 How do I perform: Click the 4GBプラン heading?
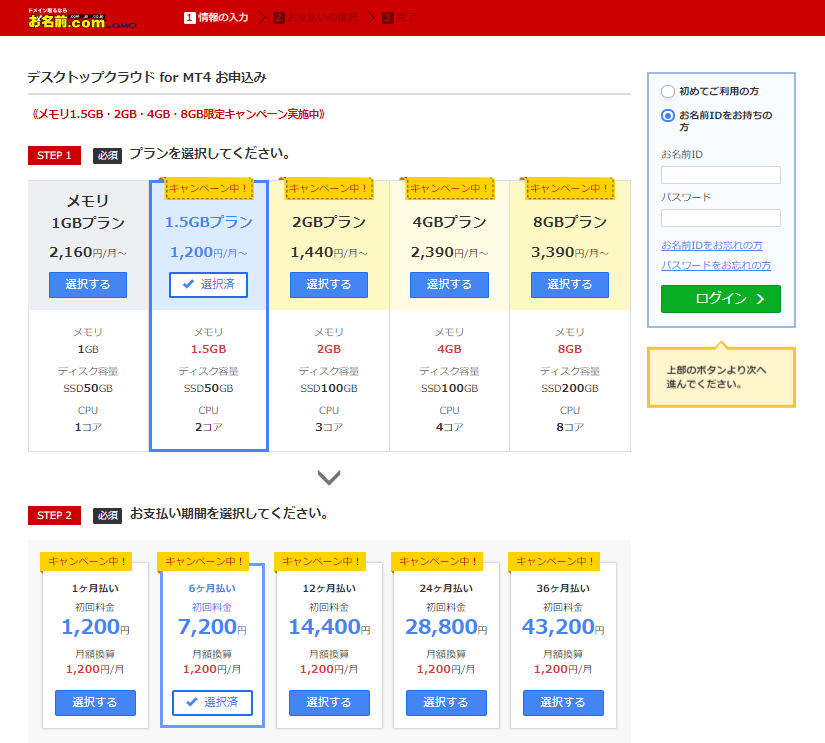click(449, 222)
